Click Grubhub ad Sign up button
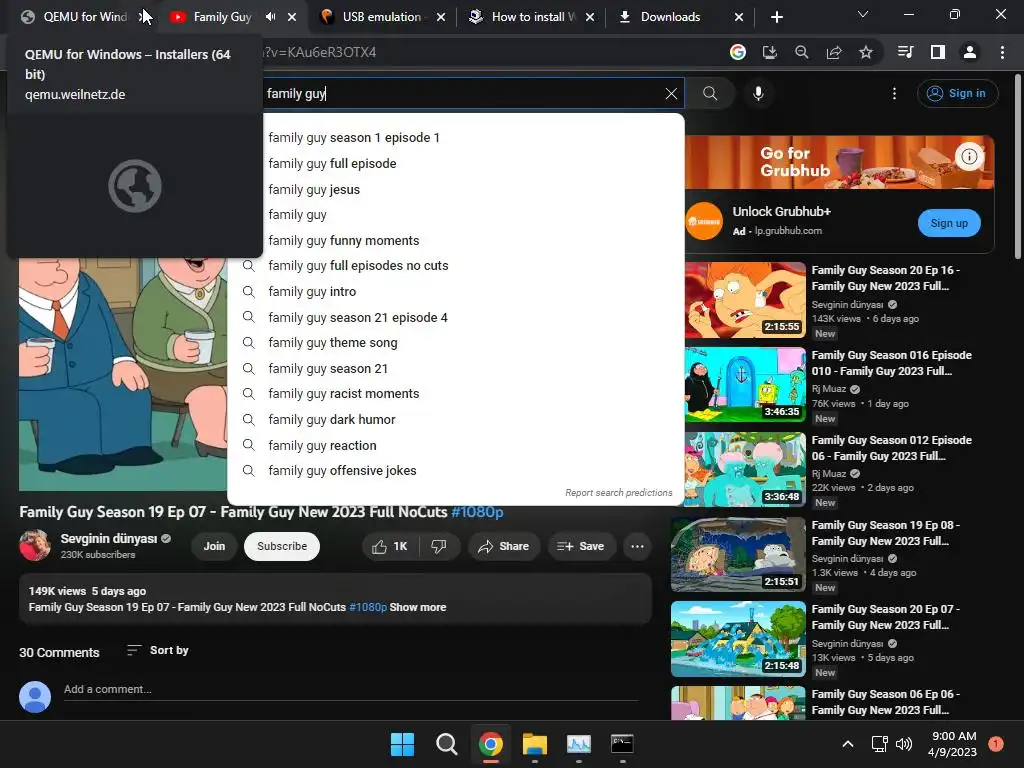1024x768 pixels. [949, 223]
